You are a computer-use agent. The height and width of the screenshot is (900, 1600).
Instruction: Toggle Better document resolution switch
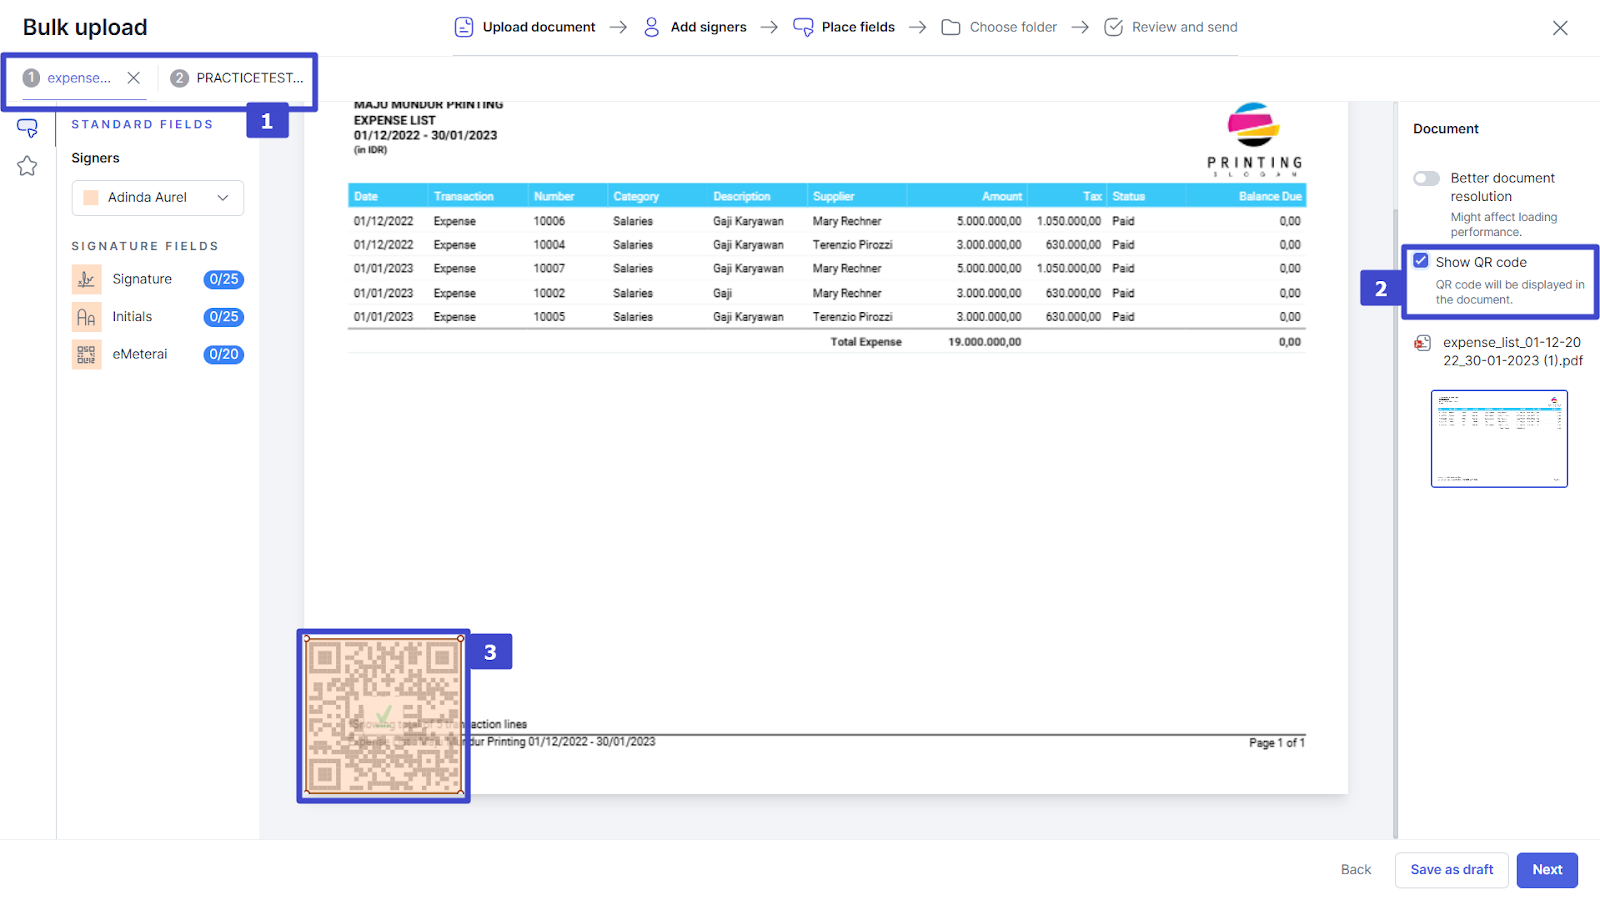1426,179
